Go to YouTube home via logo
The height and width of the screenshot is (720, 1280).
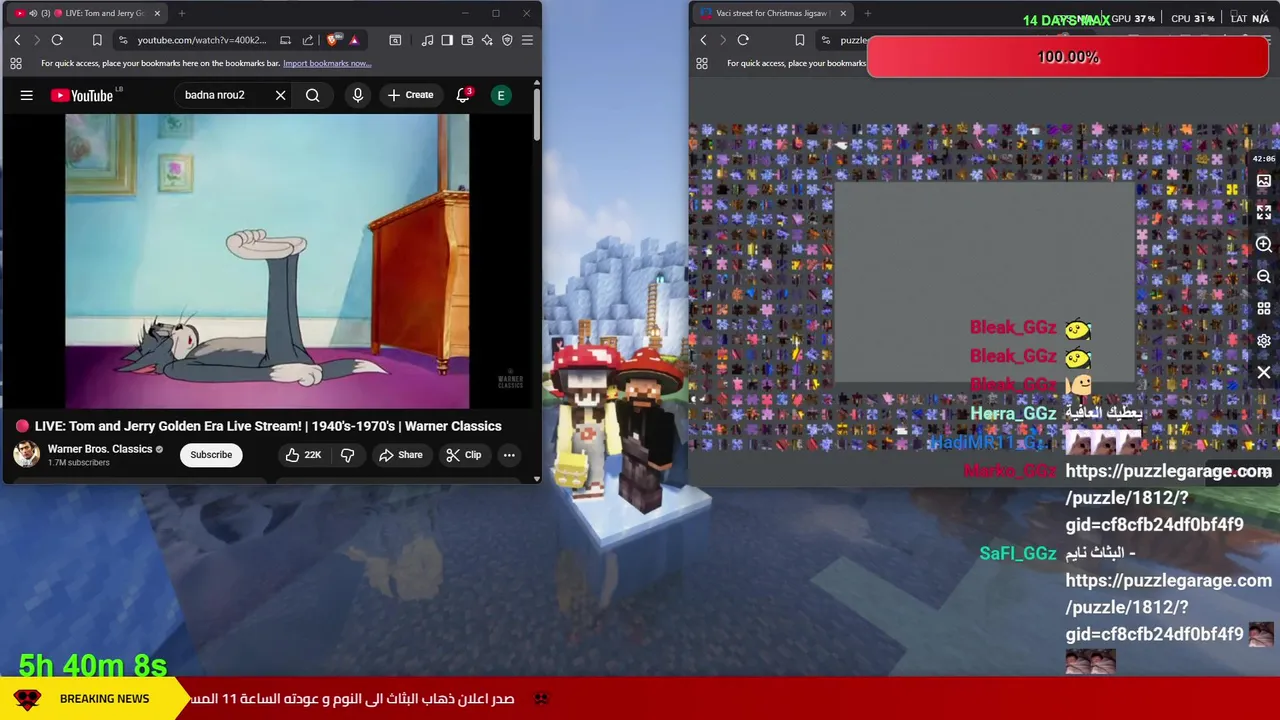83,95
